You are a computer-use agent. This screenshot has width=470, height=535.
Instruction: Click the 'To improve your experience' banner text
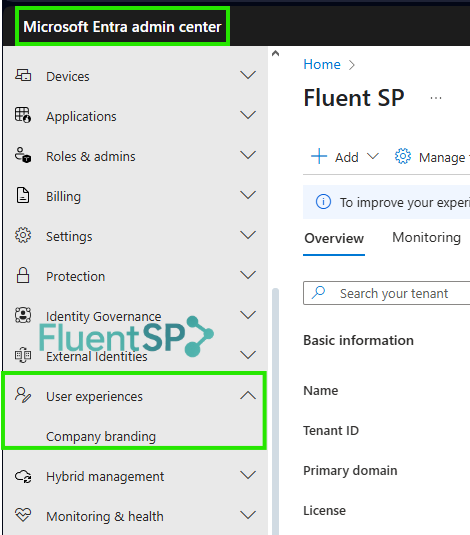click(x=405, y=203)
